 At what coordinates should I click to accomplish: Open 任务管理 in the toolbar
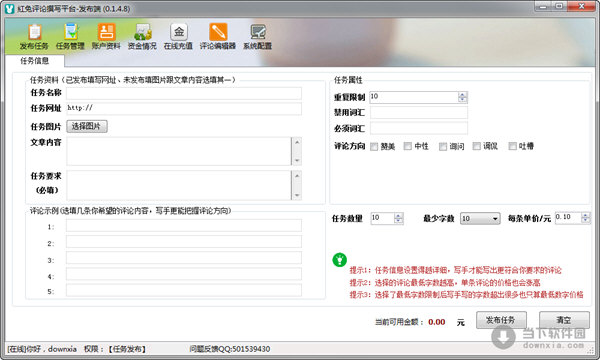70,37
